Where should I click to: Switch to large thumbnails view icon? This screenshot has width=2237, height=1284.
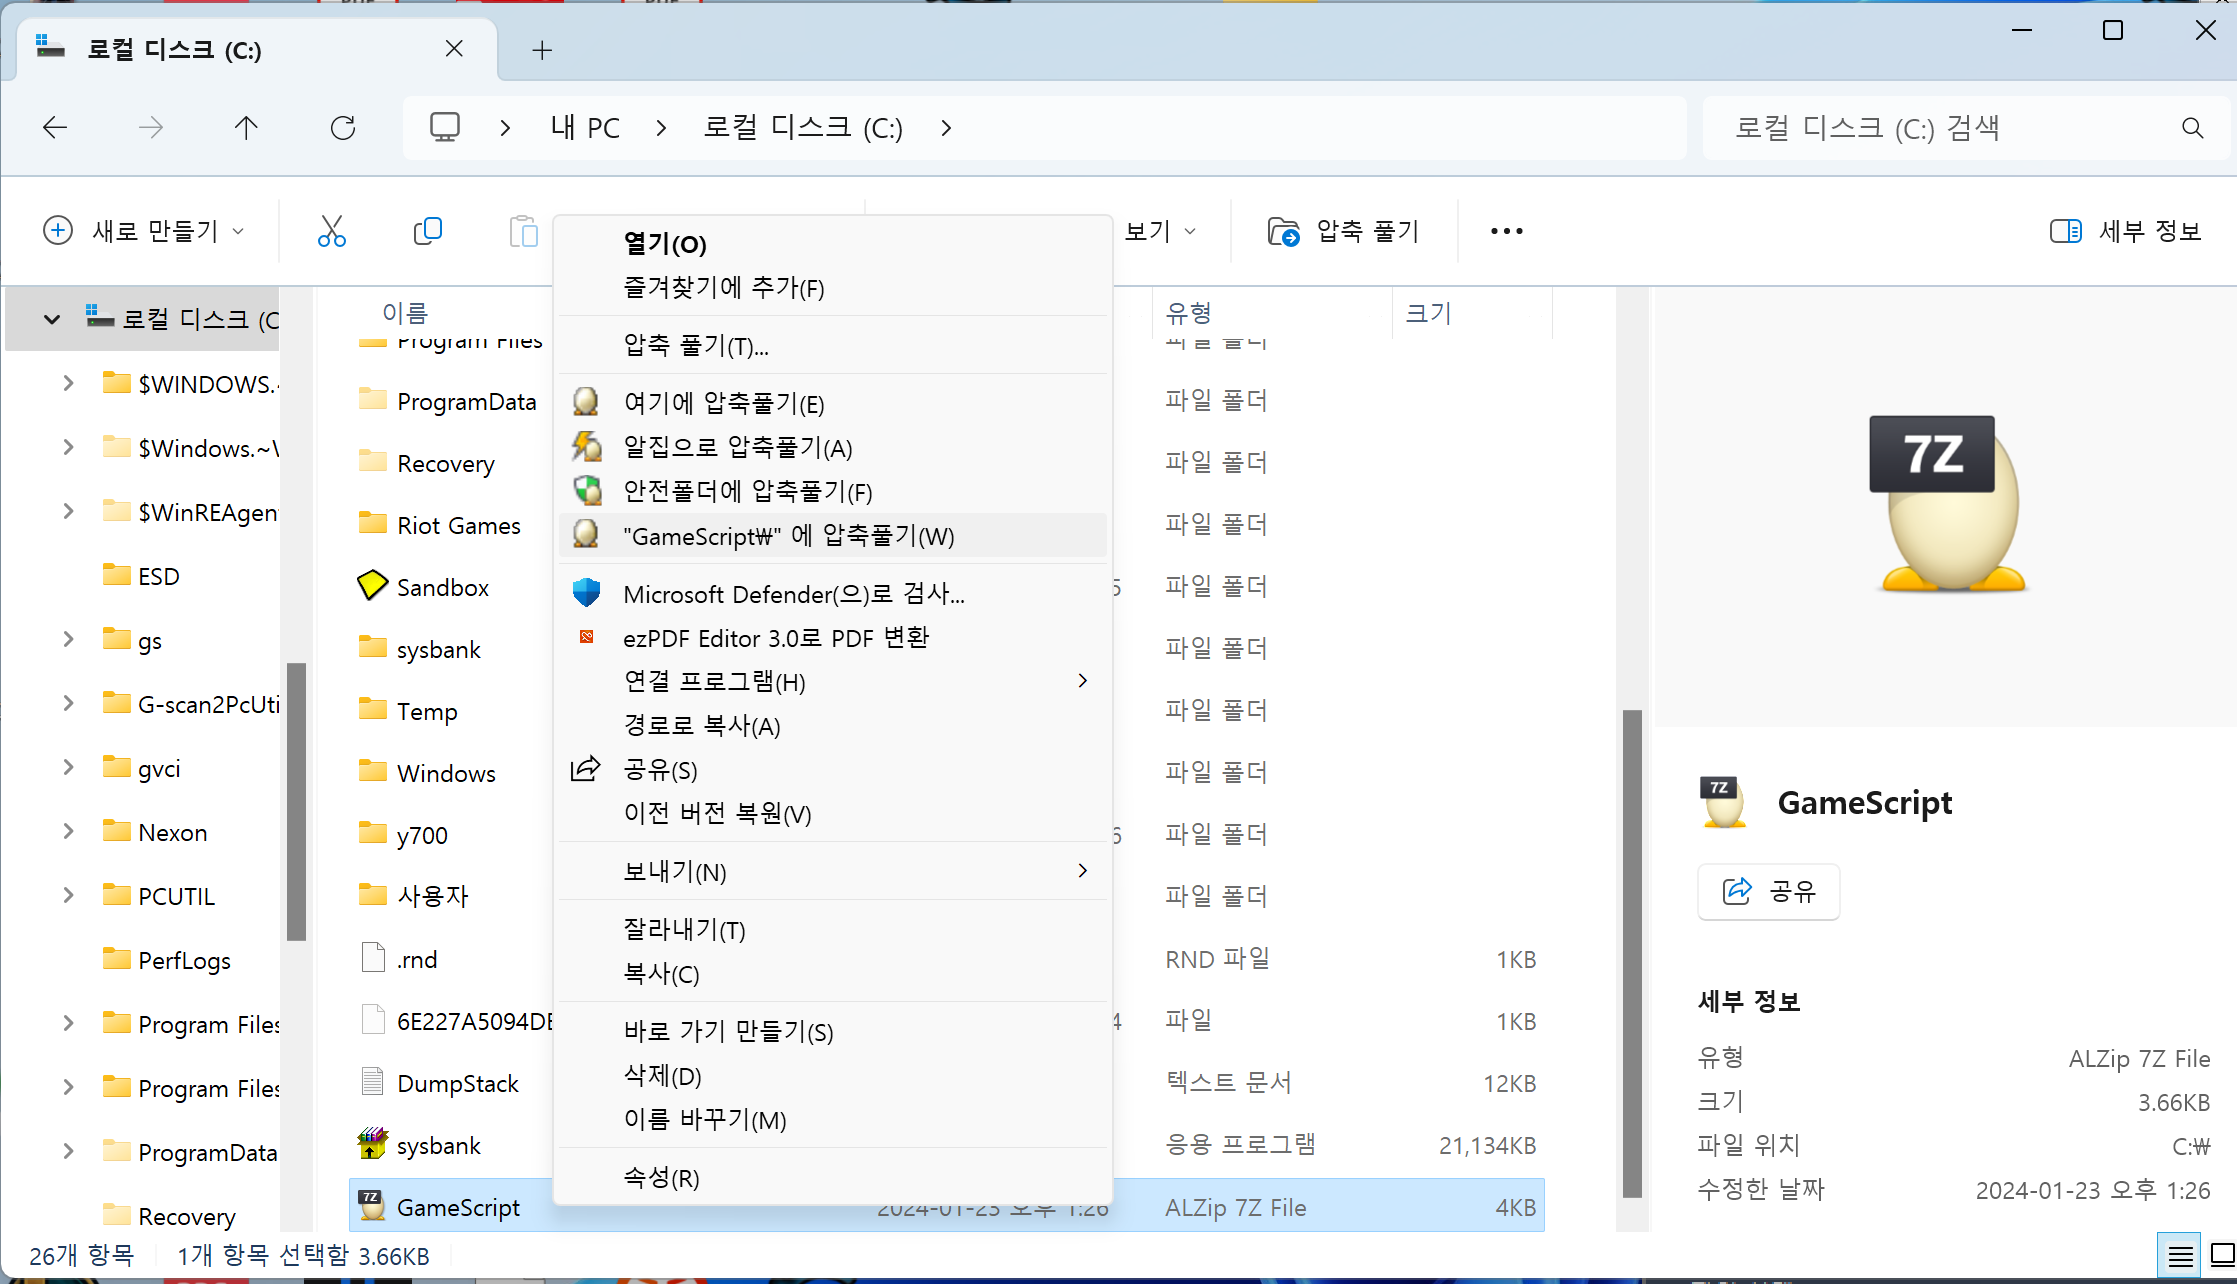tap(2222, 1256)
